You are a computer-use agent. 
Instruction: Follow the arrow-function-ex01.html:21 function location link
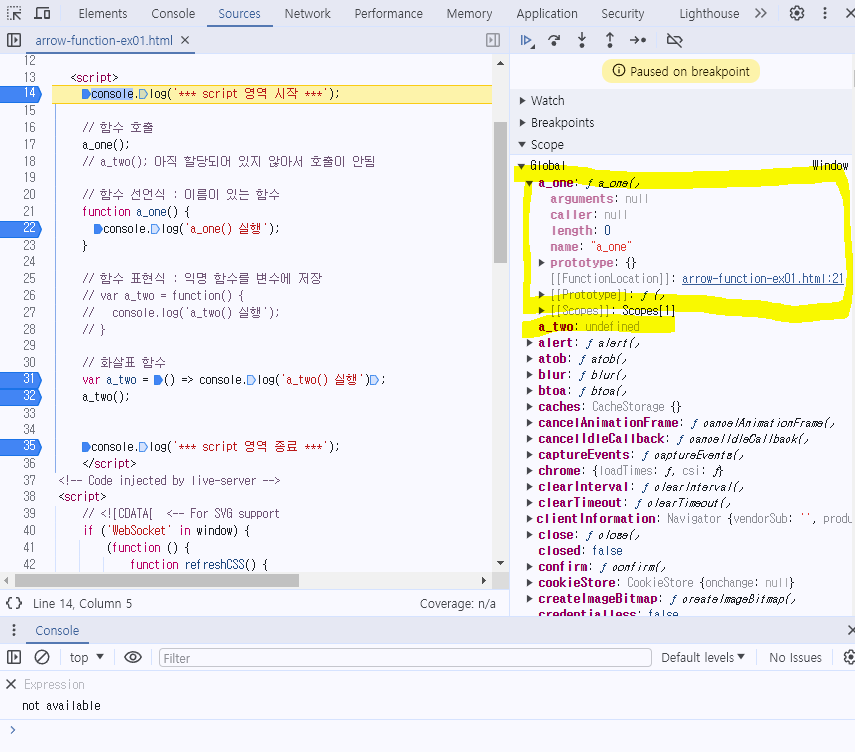click(x=762, y=279)
